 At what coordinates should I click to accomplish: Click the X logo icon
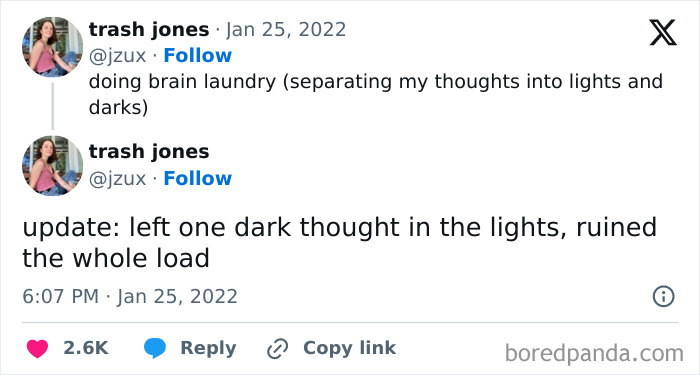coord(663,32)
